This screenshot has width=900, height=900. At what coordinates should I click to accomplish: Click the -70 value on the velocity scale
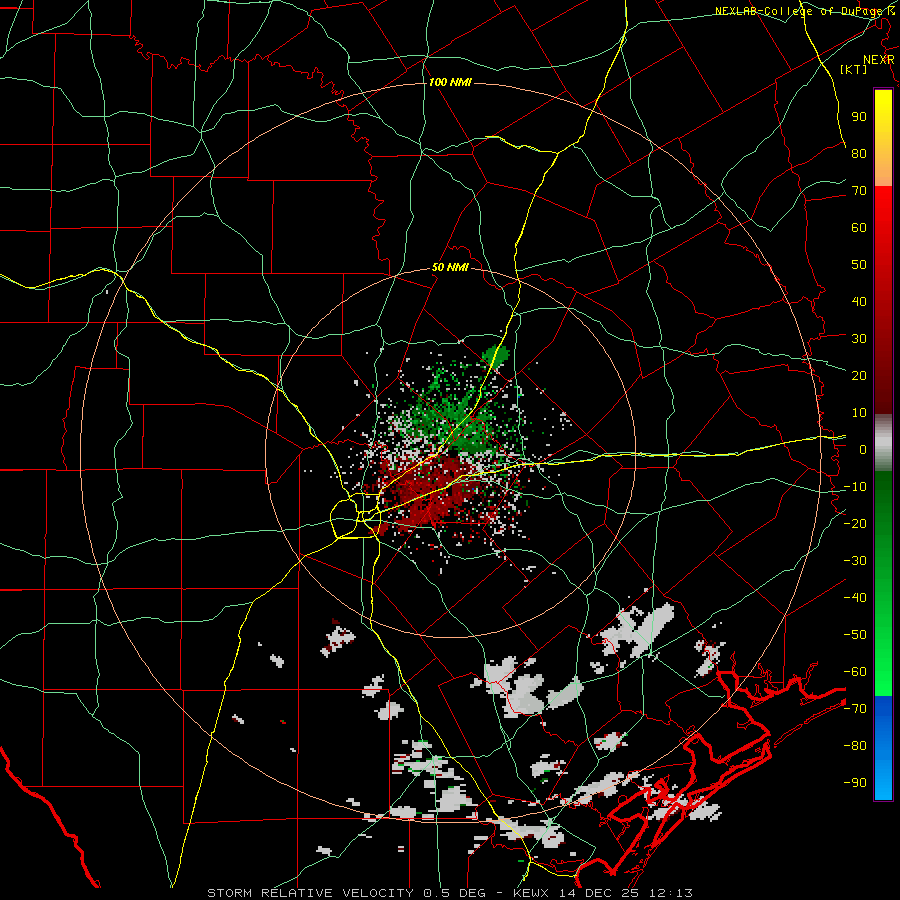click(855, 709)
